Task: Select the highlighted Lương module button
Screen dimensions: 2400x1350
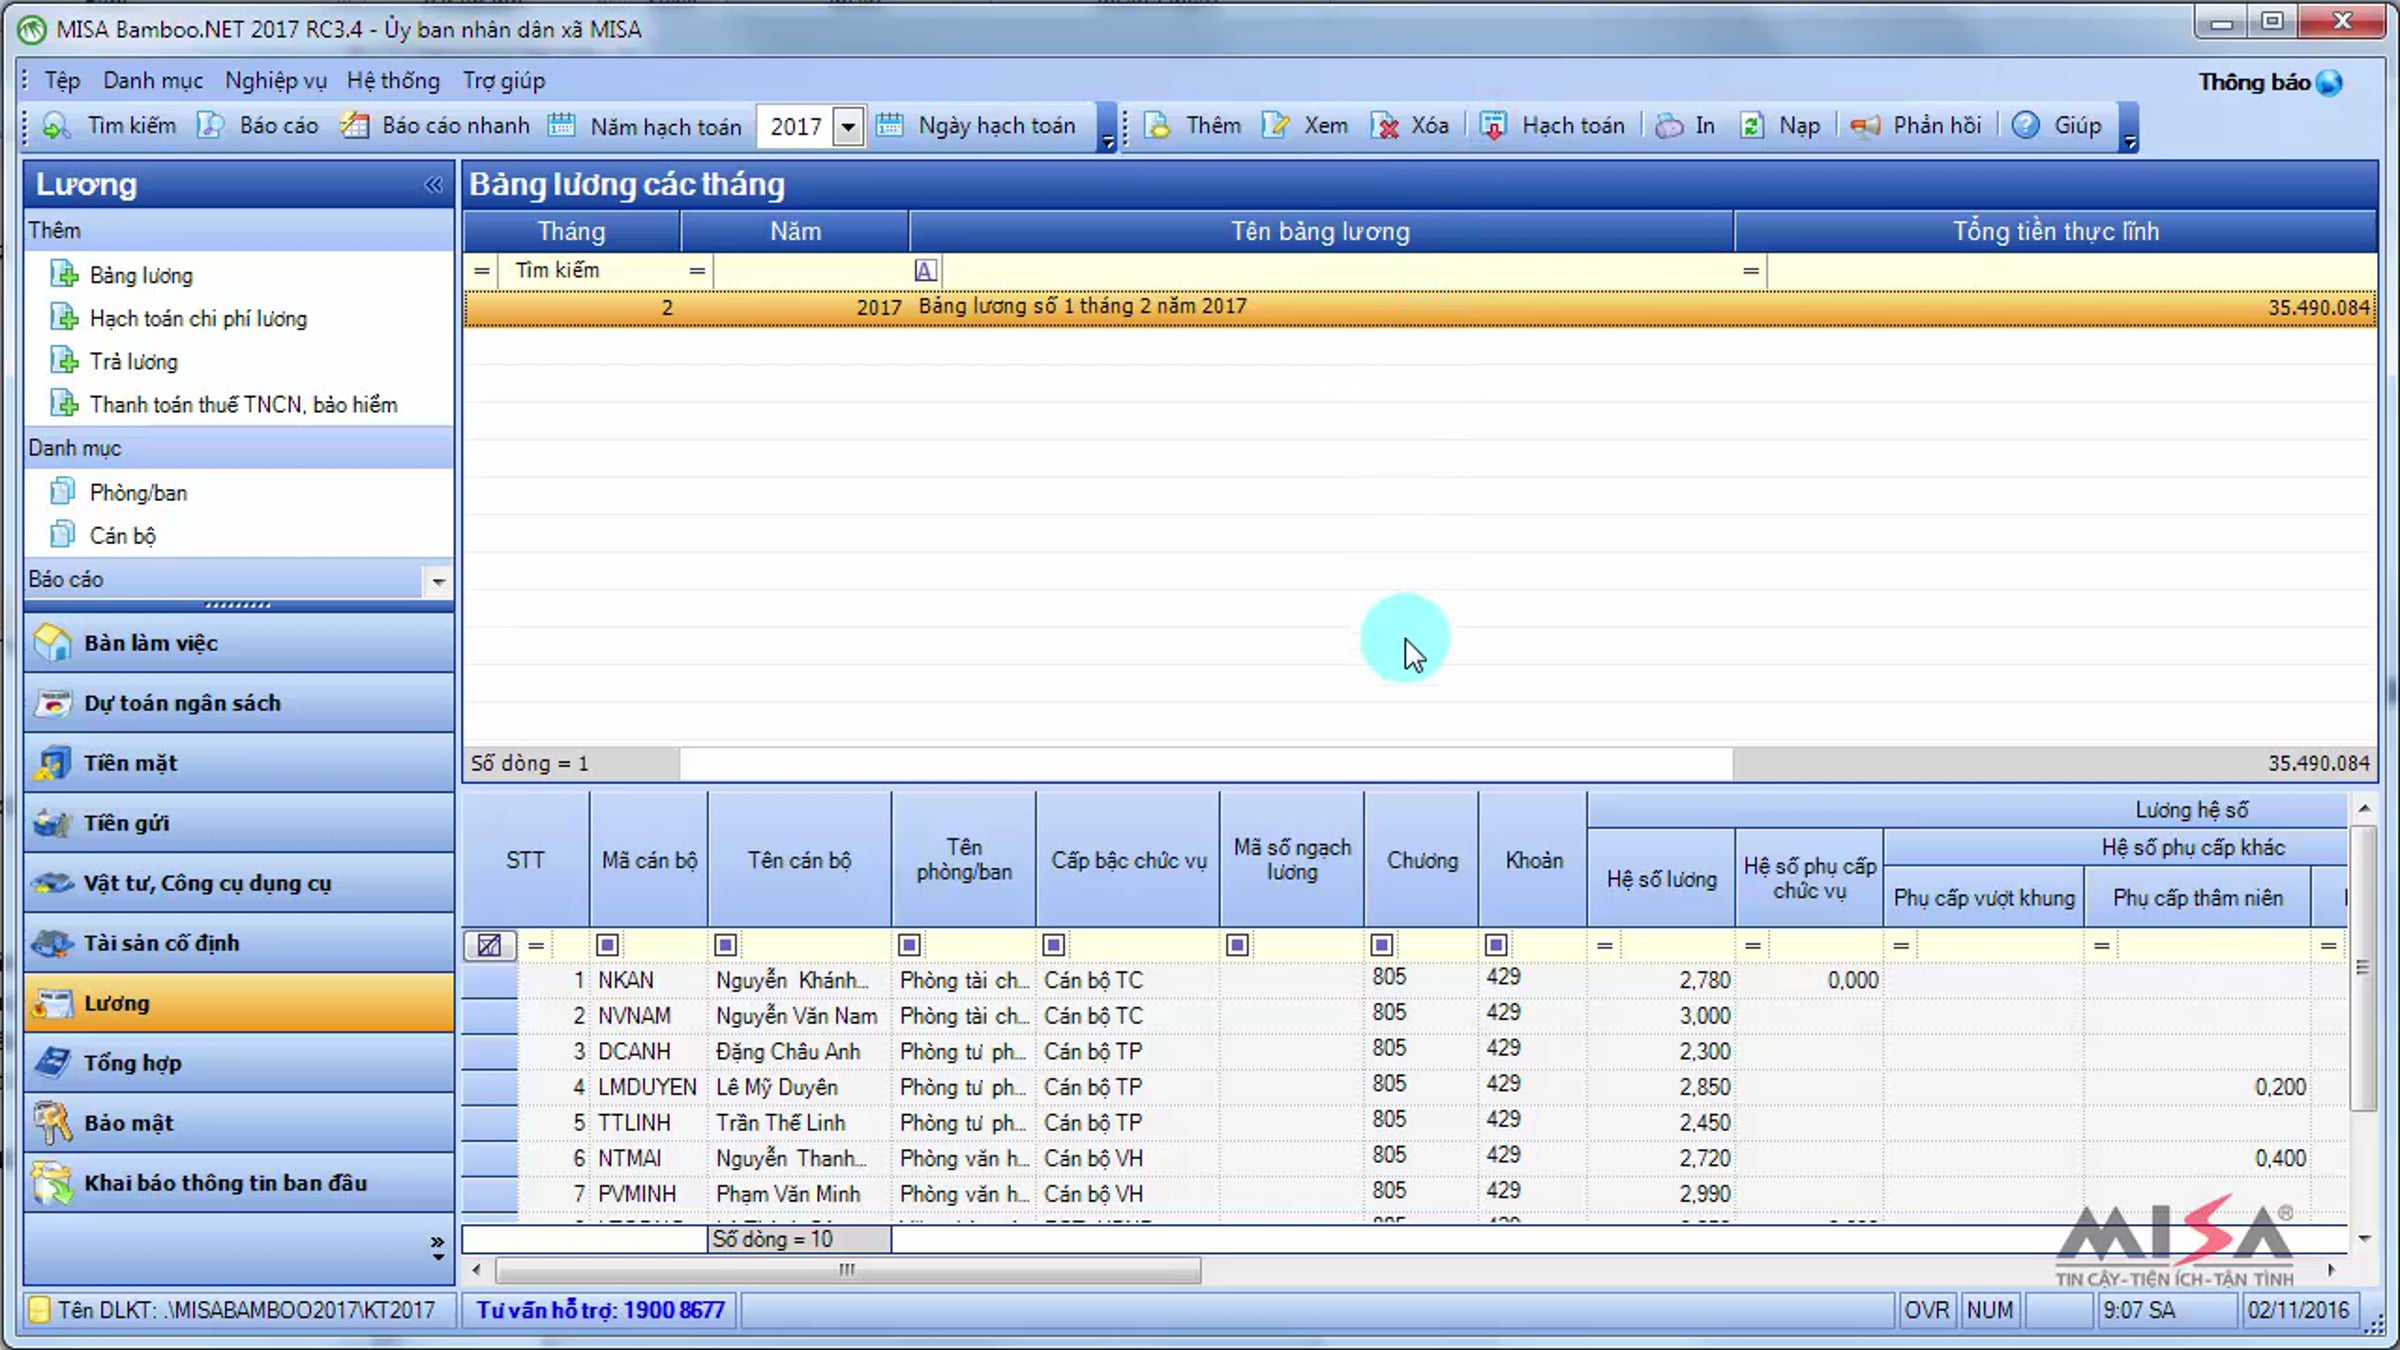Action: click(239, 1003)
